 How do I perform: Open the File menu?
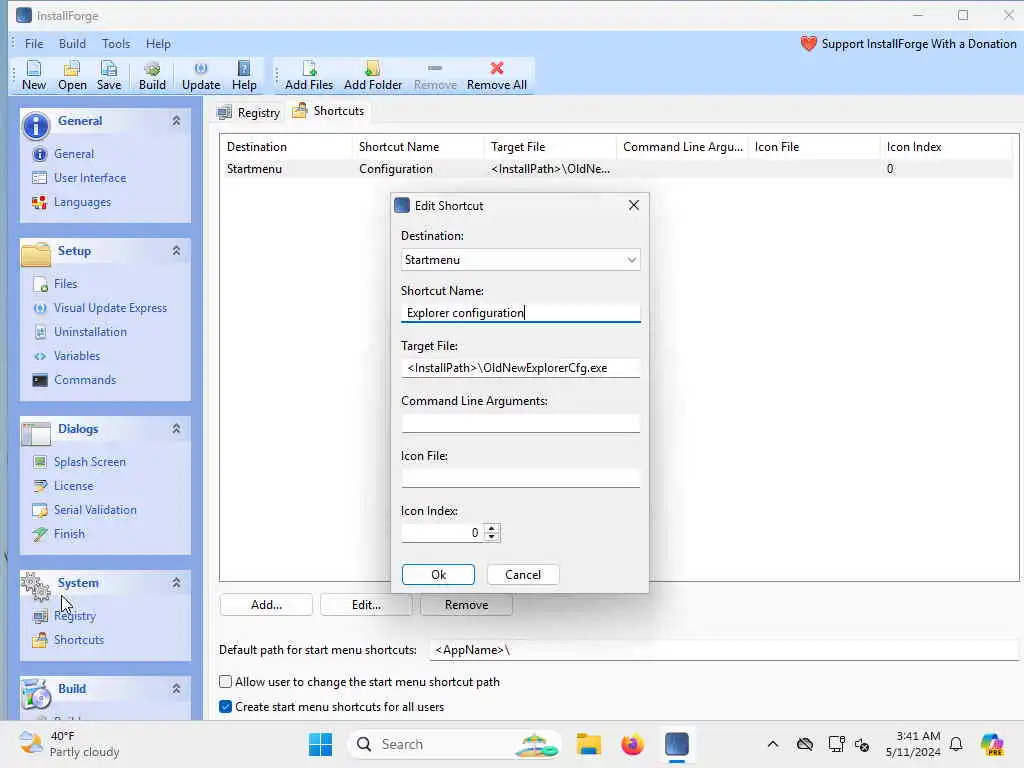point(34,44)
